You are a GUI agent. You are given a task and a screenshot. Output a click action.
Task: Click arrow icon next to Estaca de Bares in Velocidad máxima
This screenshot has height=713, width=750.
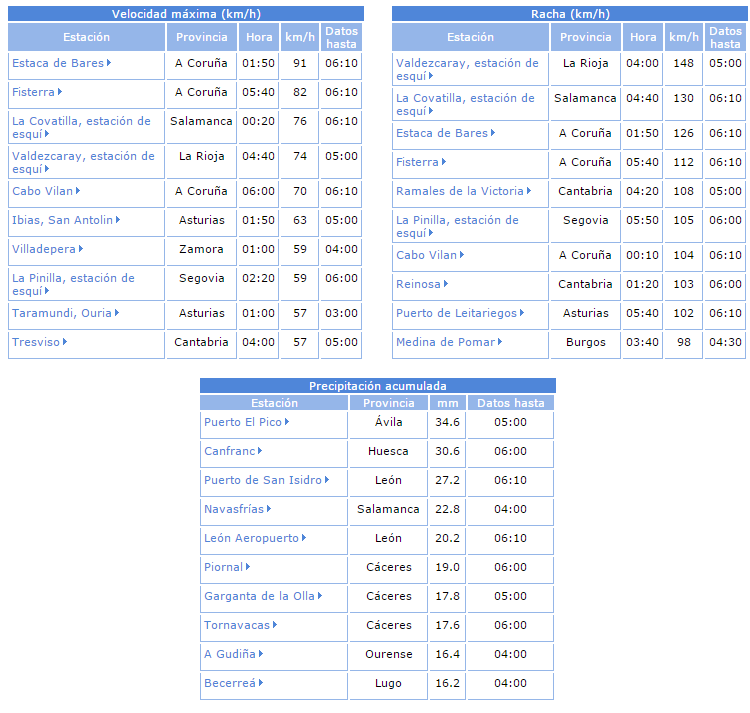click(109, 63)
